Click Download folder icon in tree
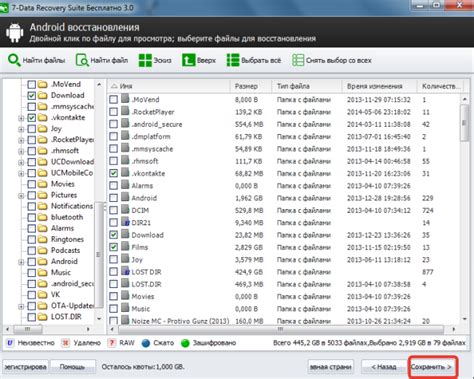Image resolution: width=474 pixels, height=379 pixels. pos(42,95)
